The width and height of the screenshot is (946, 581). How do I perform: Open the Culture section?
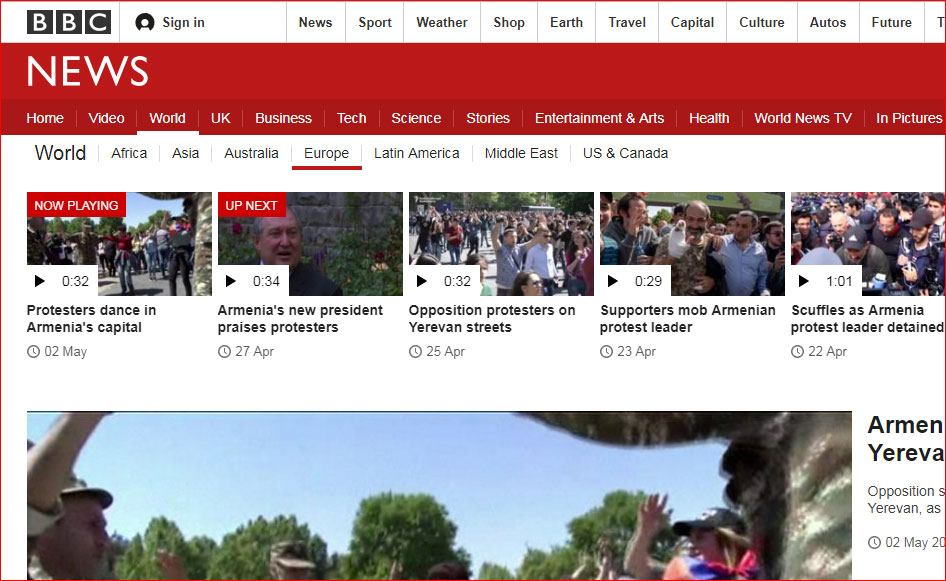pyautogui.click(x=762, y=22)
